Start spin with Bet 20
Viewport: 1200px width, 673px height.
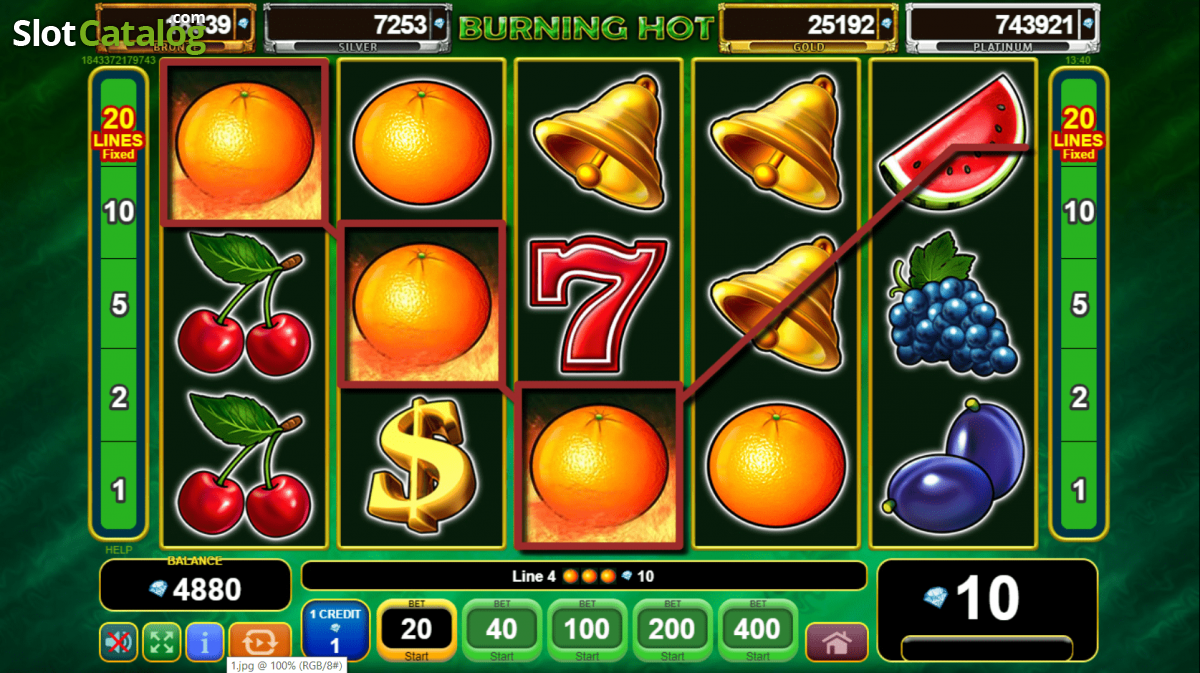tap(416, 631)
